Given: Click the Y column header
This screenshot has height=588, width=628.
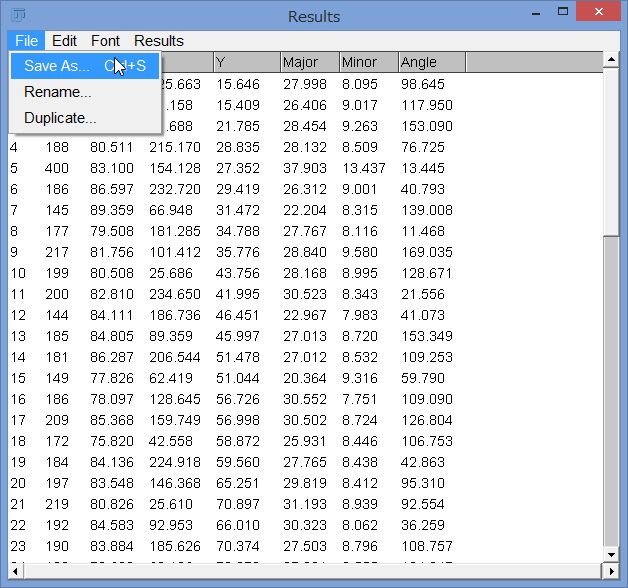Looking at the screenshot, I should [x=247, y=62].
